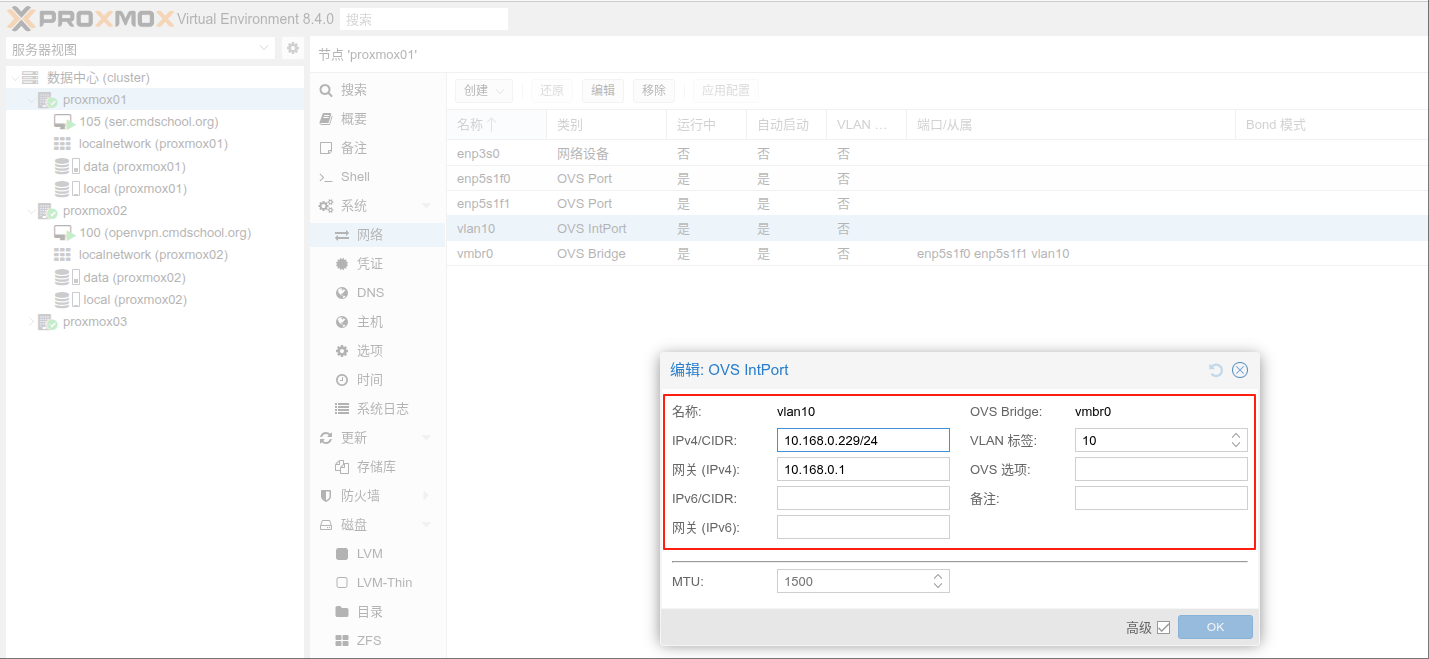1429x659 pixels.
Task: Open the server view dropdown
Action: [x=265, y=48]
